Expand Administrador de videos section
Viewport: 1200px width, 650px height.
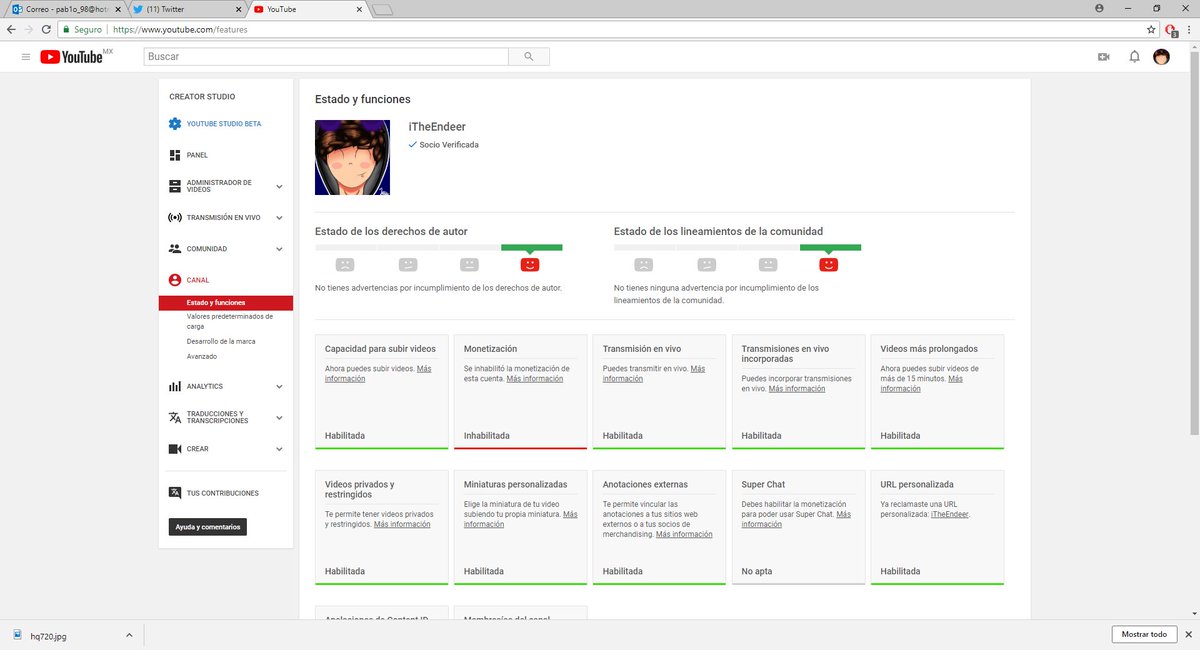(x=279, y=186)
